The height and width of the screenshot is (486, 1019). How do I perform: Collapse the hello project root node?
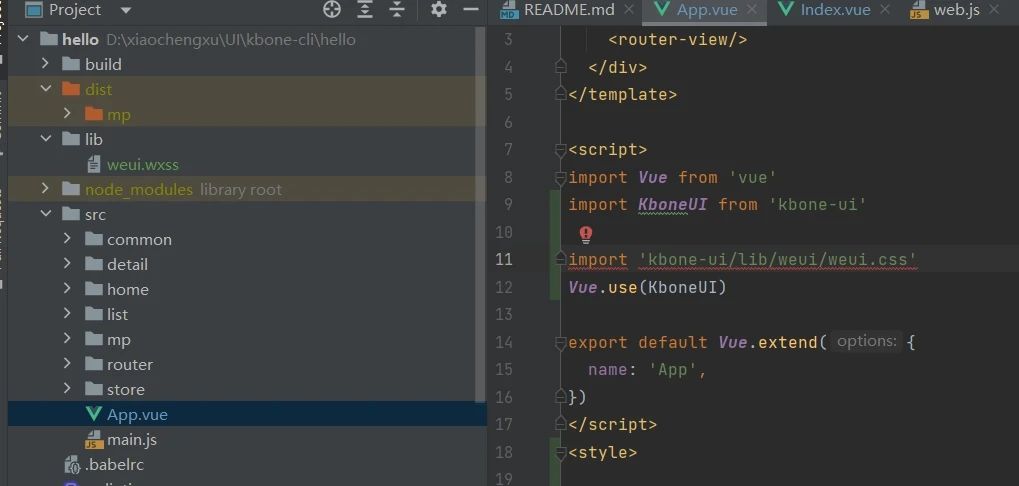[23, 39]
